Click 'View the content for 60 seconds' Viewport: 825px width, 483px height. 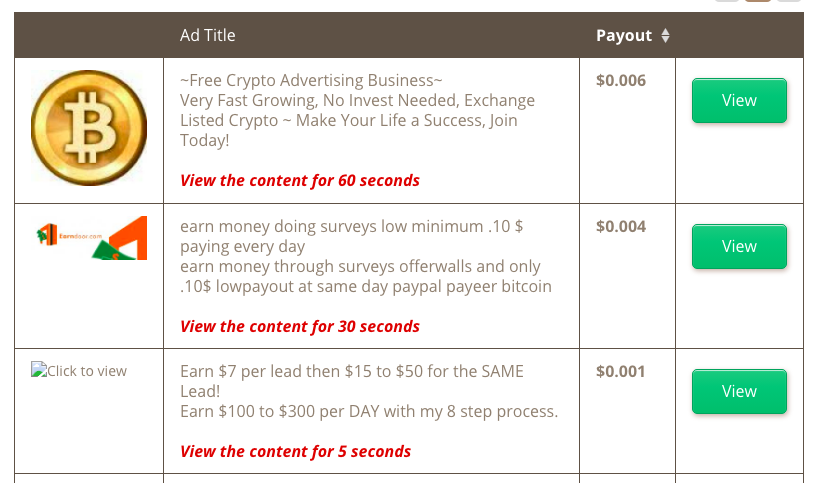tap(300, 180)
